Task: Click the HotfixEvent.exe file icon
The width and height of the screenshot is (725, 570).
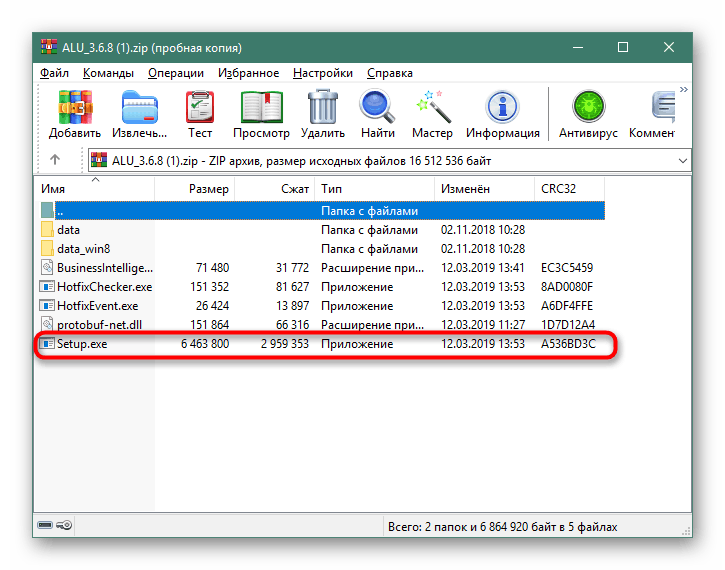Action: tap(47, 306)
